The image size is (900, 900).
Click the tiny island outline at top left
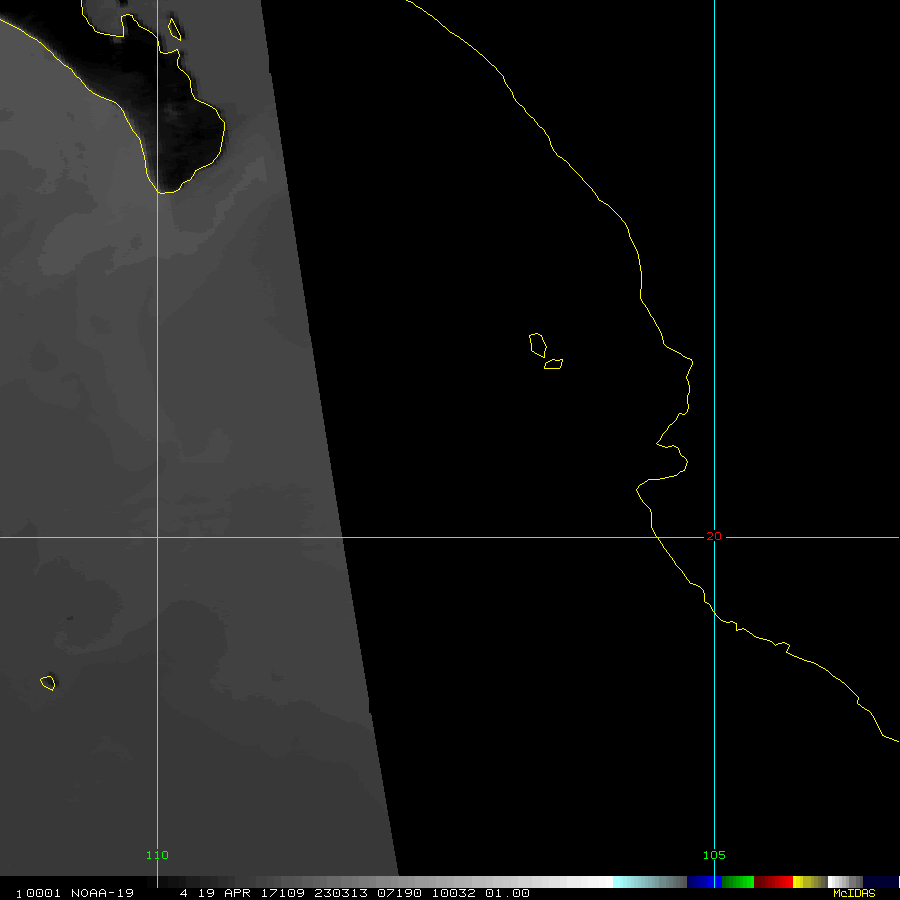point(175,29)
